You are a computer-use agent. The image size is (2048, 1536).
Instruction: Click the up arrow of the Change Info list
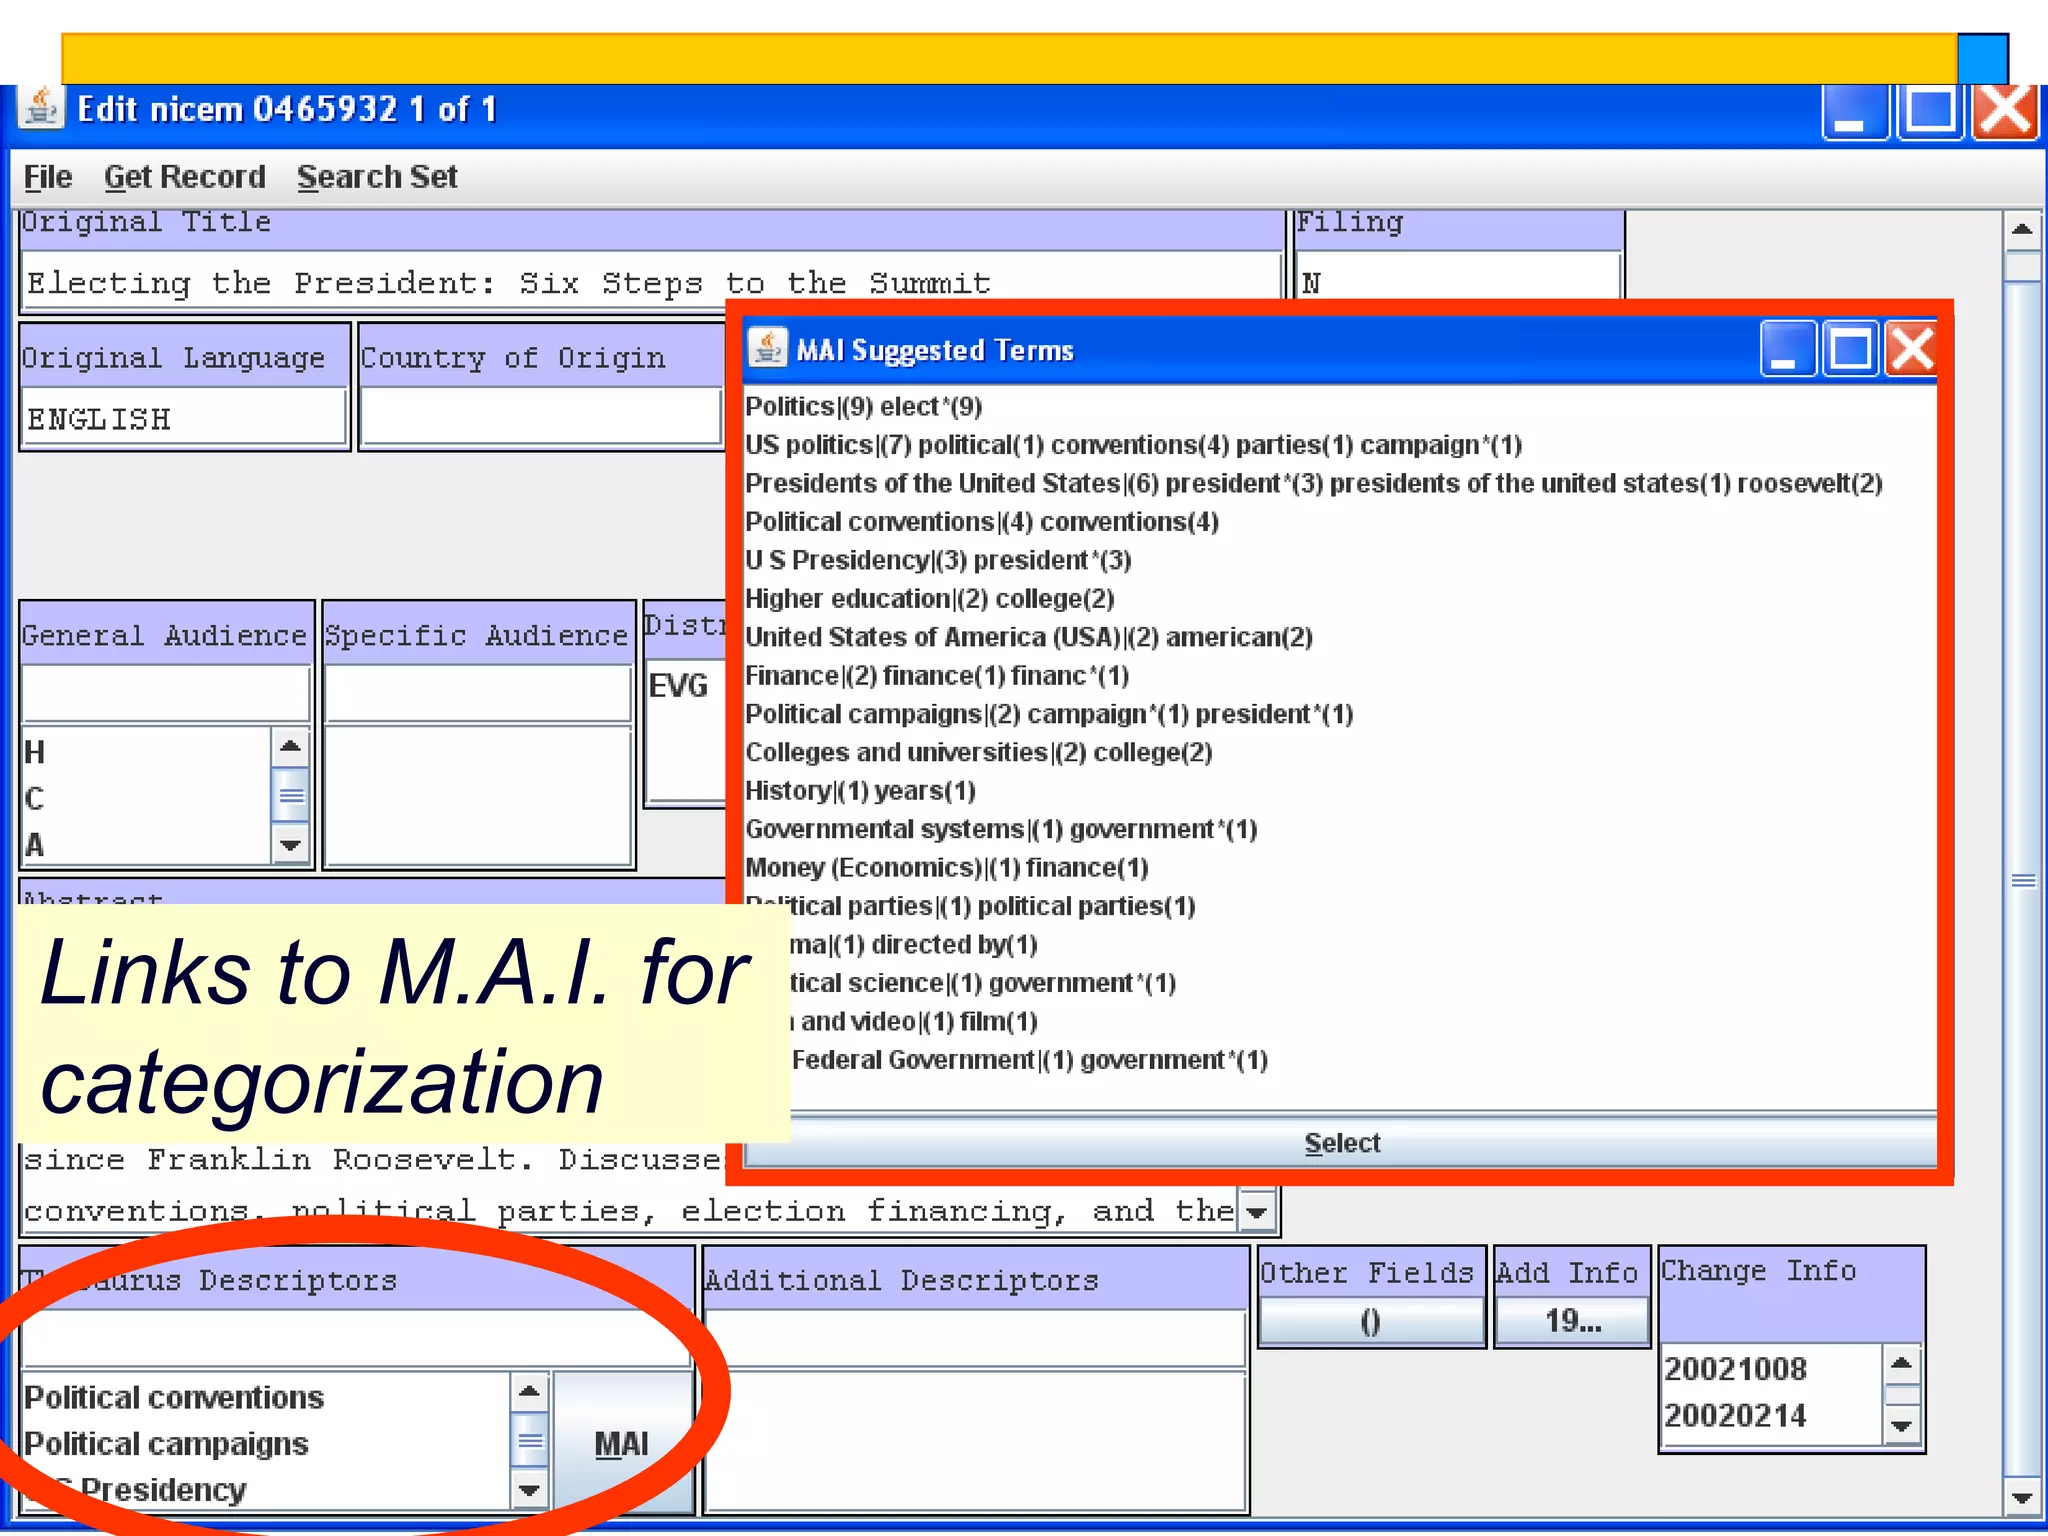point(1901,1363)
